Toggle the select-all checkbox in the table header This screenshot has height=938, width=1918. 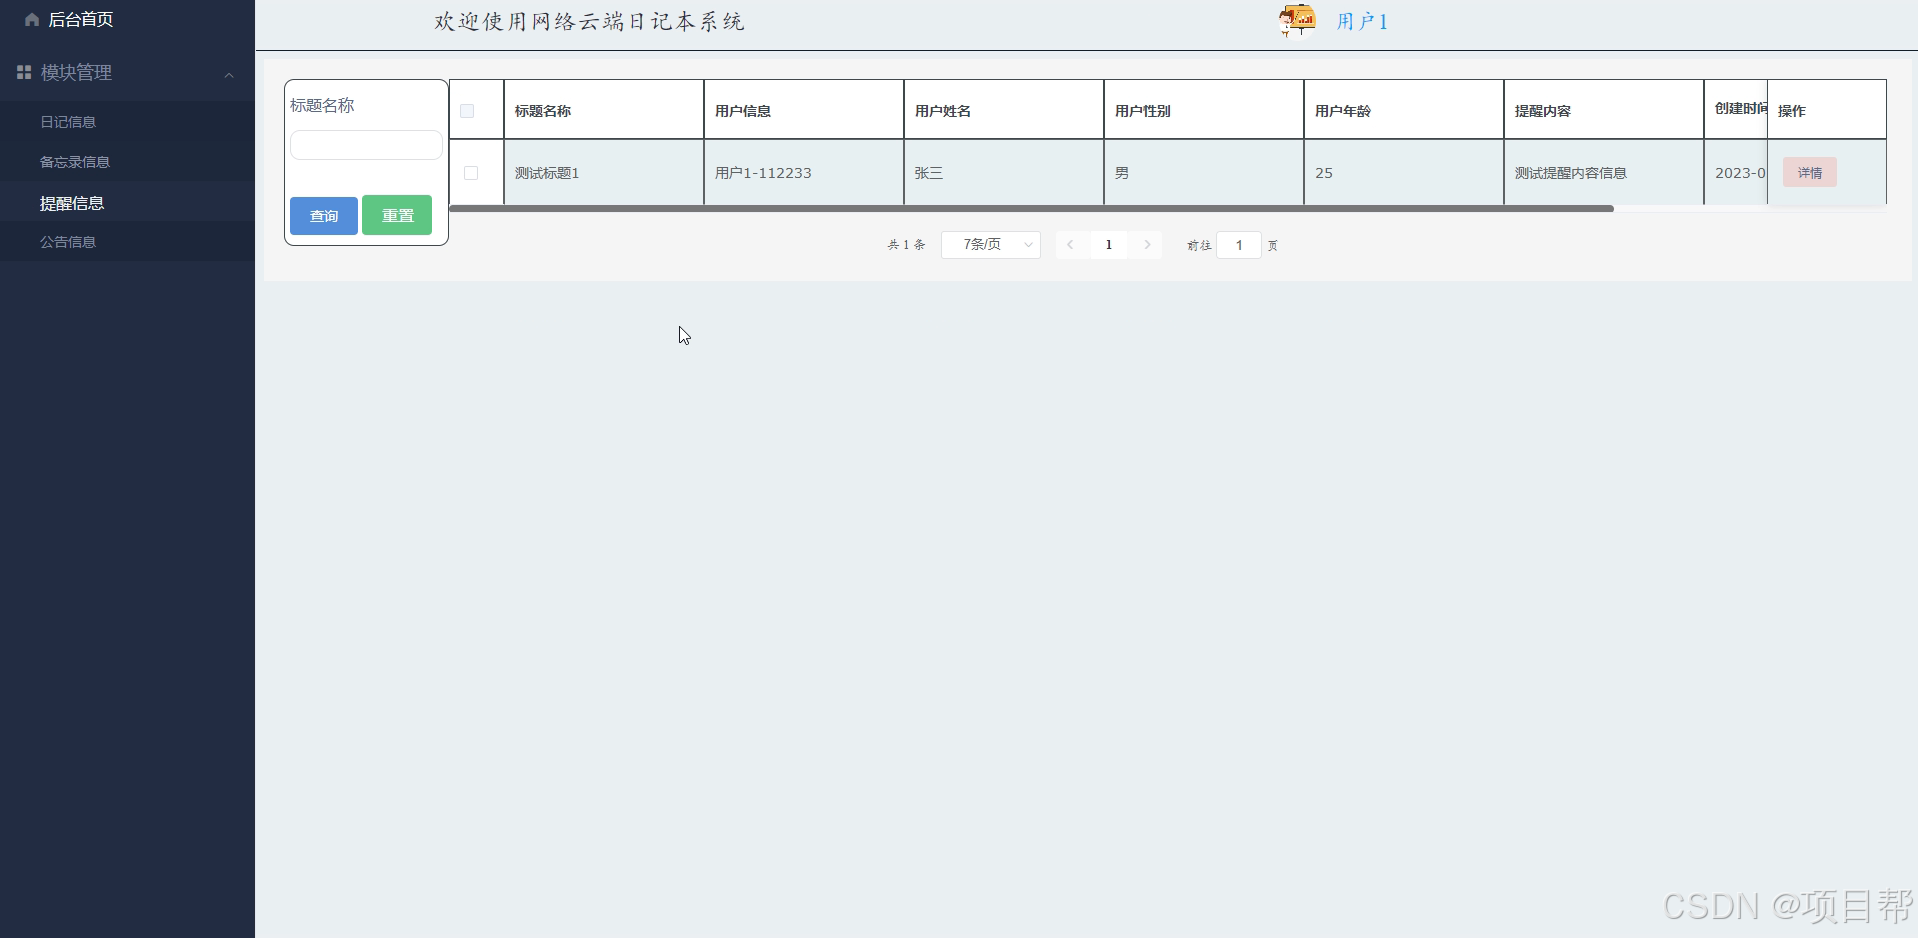[467, 111]
